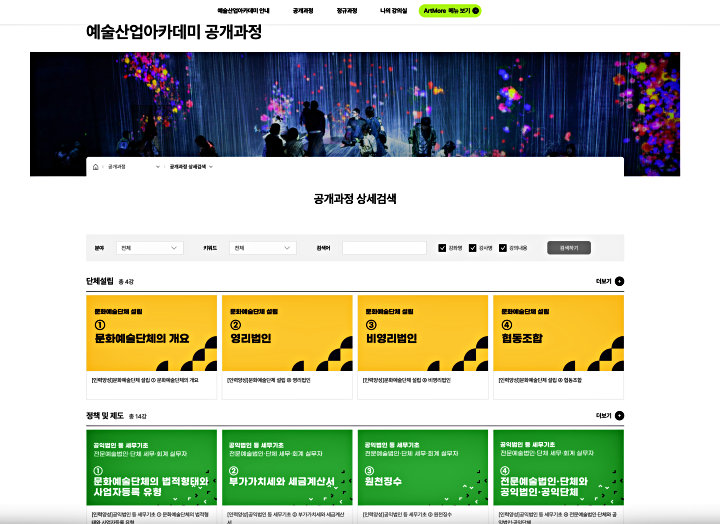This screenshot has height=524, width=720.
Task: Open the 문화예술단체의 개요 yellow course card
Action: click(151, 332)
